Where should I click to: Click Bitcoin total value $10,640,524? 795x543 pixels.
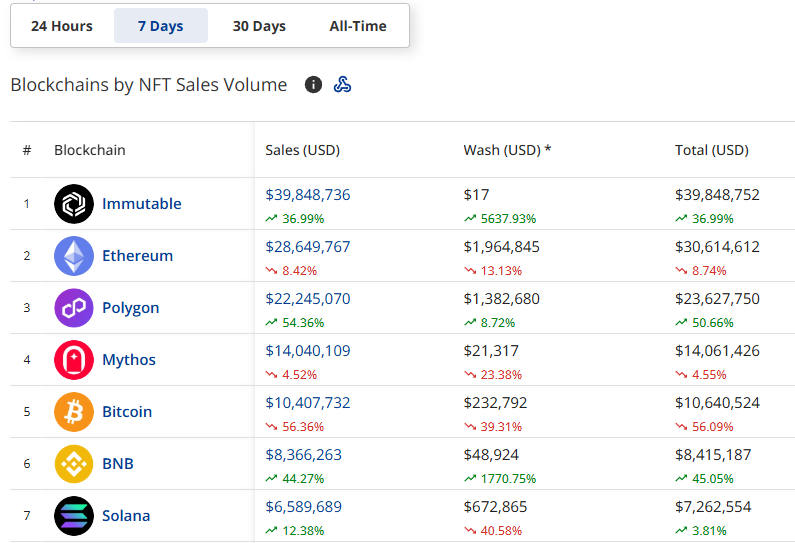[717, 403]
